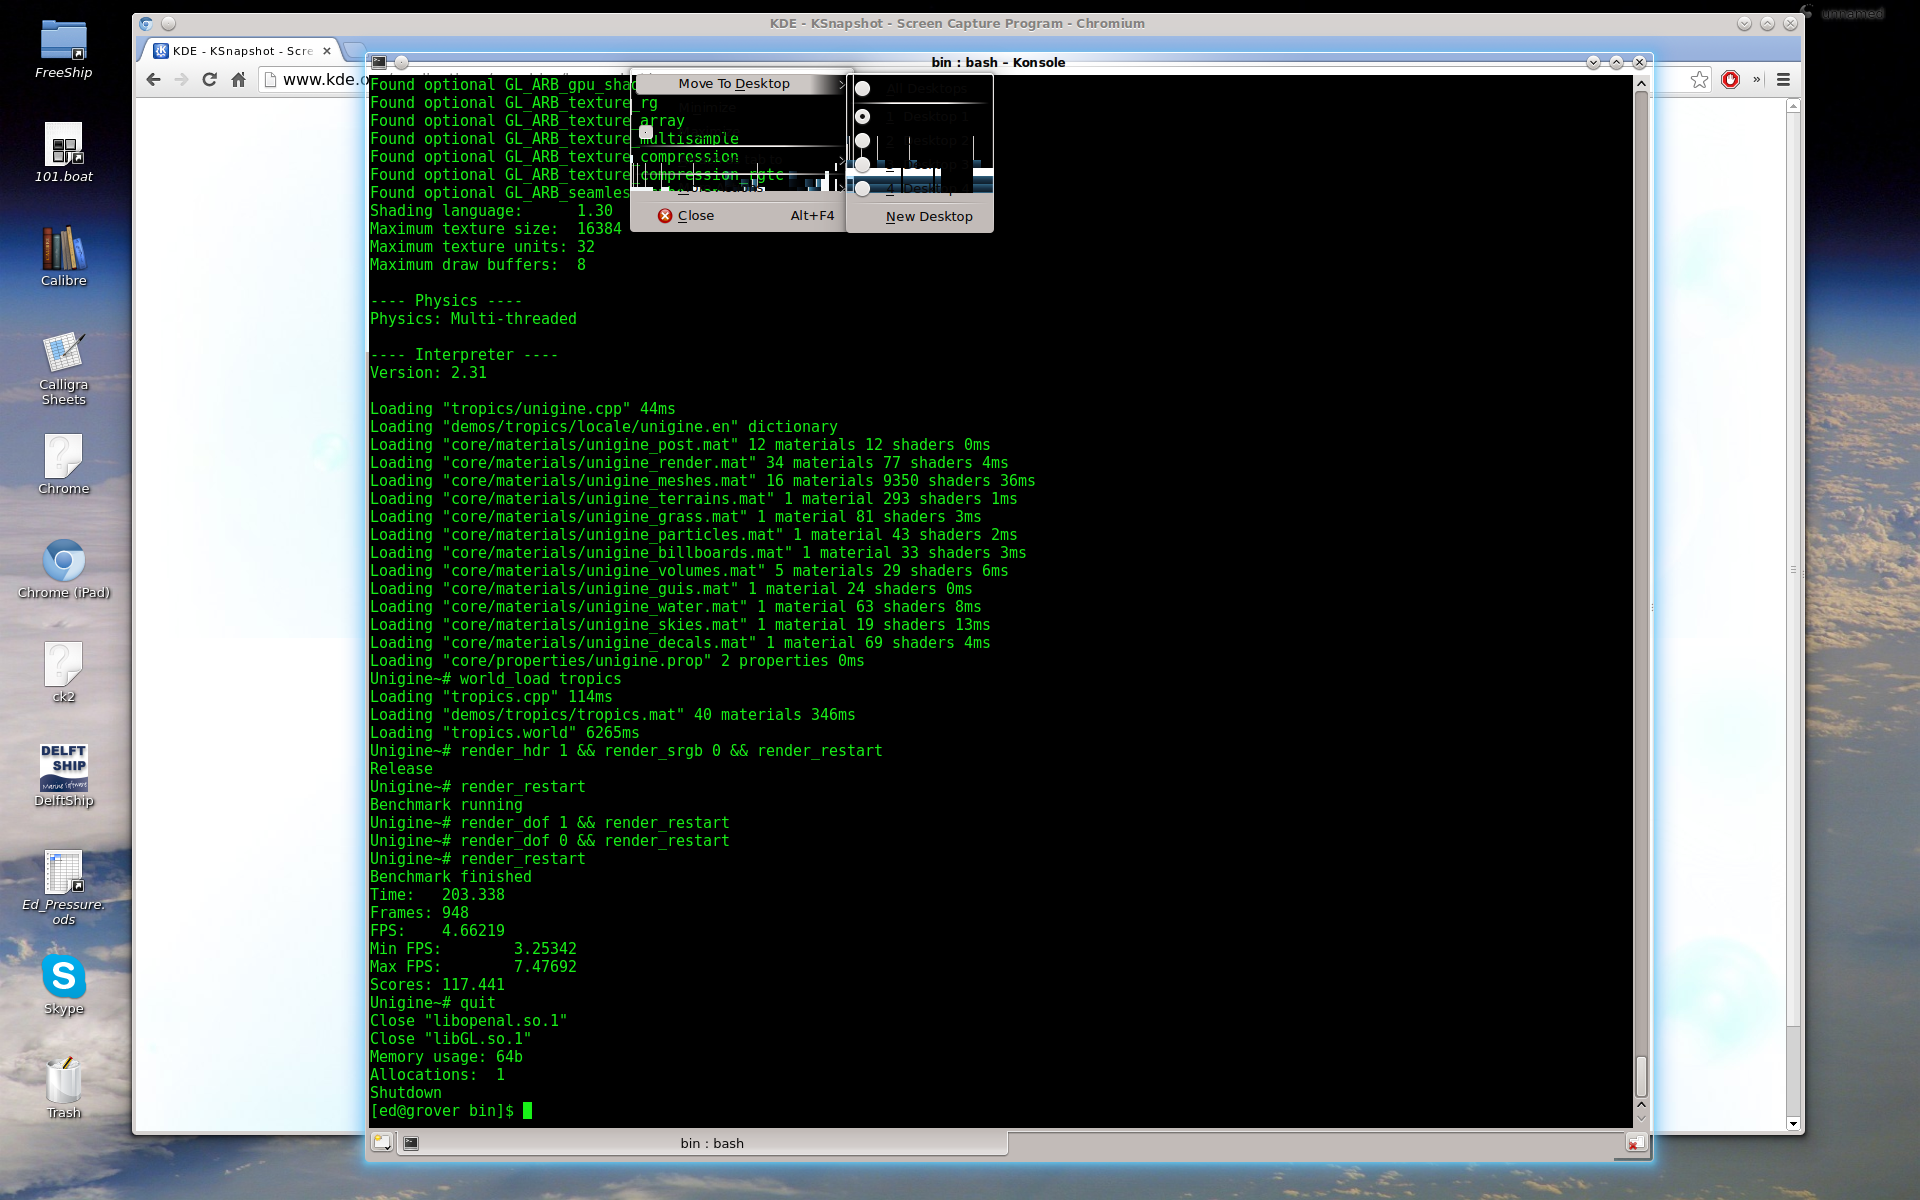Switch to the bin : bash tab
Viewport: 1920px width, 1200px height.
(711, 1143)
